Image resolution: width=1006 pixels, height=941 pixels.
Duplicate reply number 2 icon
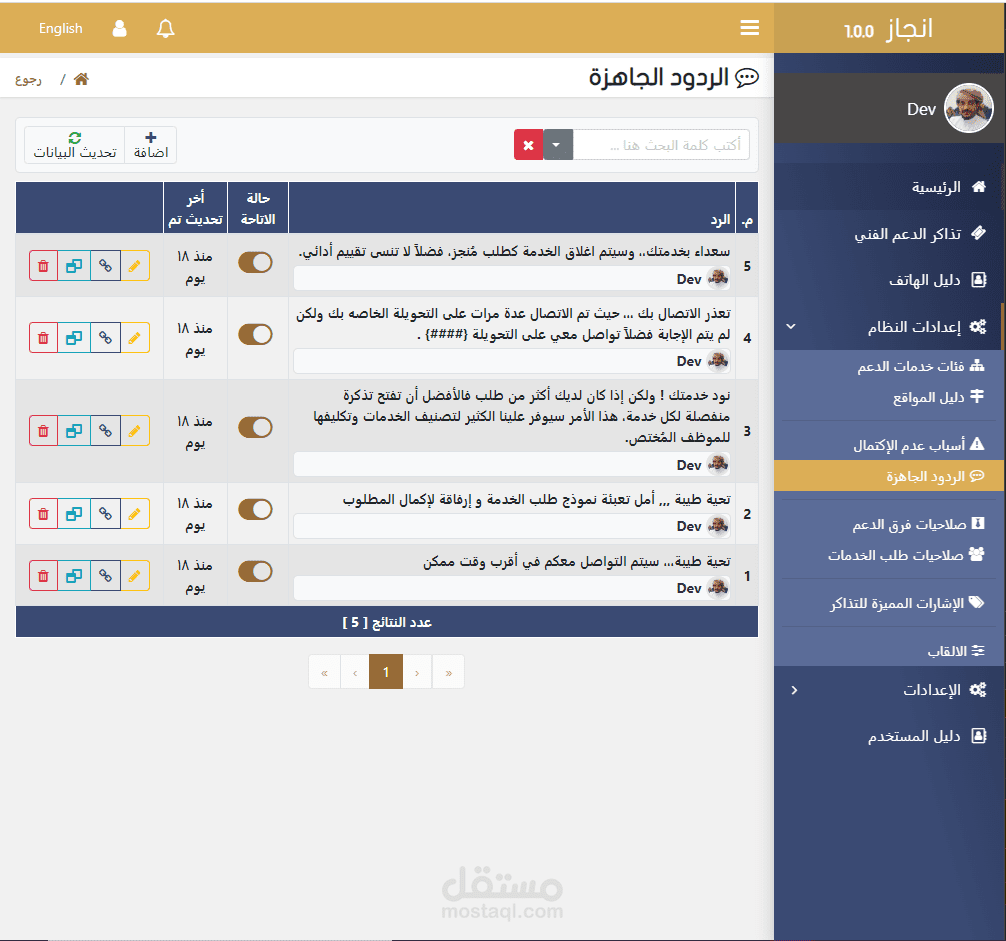[74, 514]
